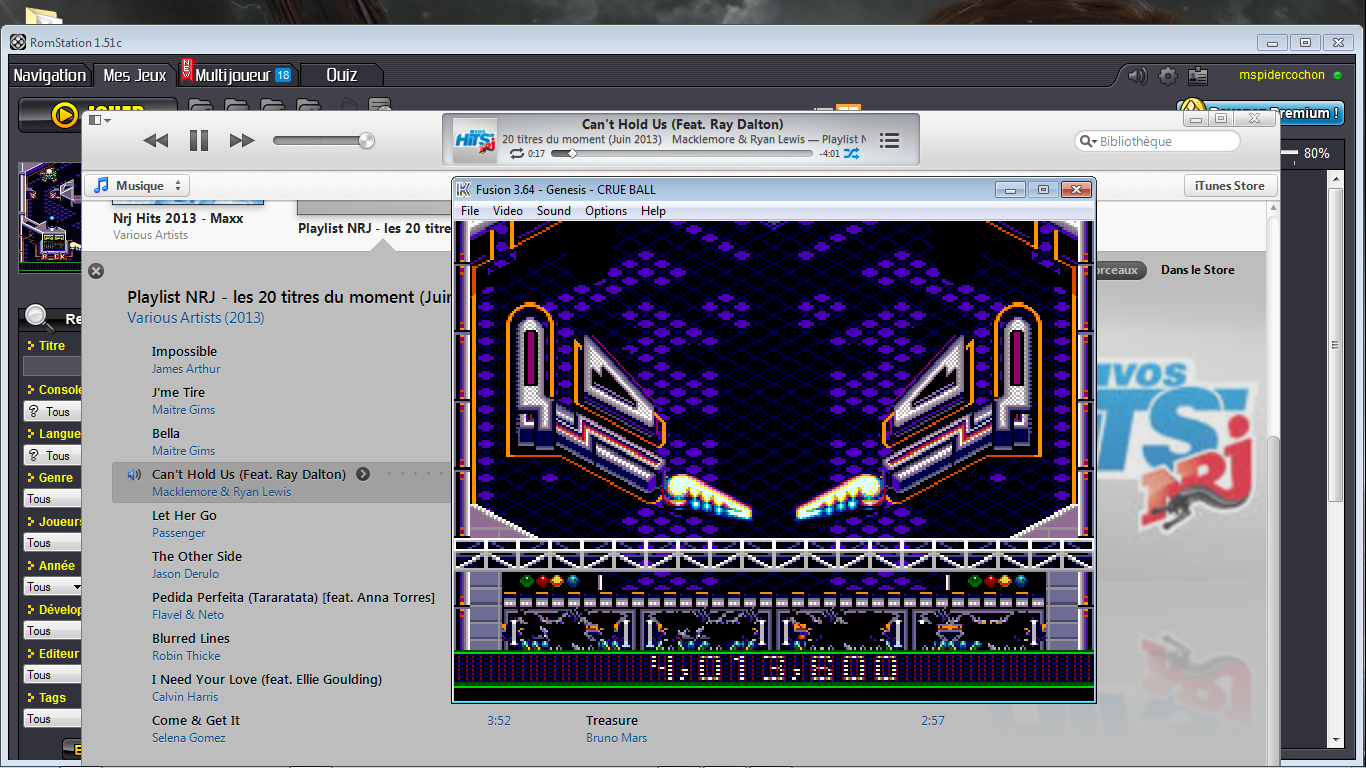1366x768 pixels.
Task: Click the now-playing speaker icon in list
Action: coord(134,474)
